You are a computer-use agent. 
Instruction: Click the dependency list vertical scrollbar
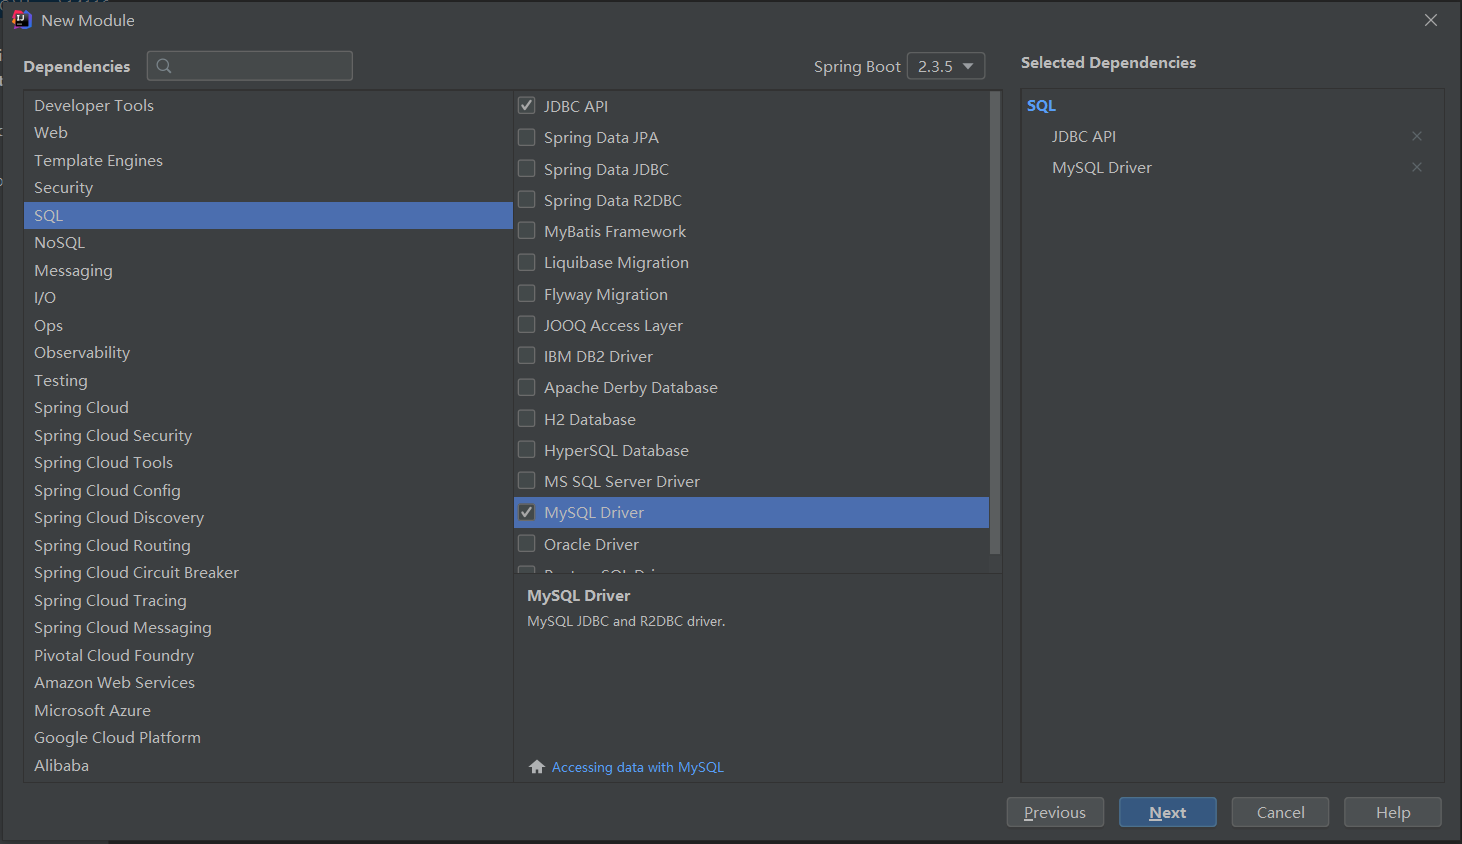pos(994,323)
